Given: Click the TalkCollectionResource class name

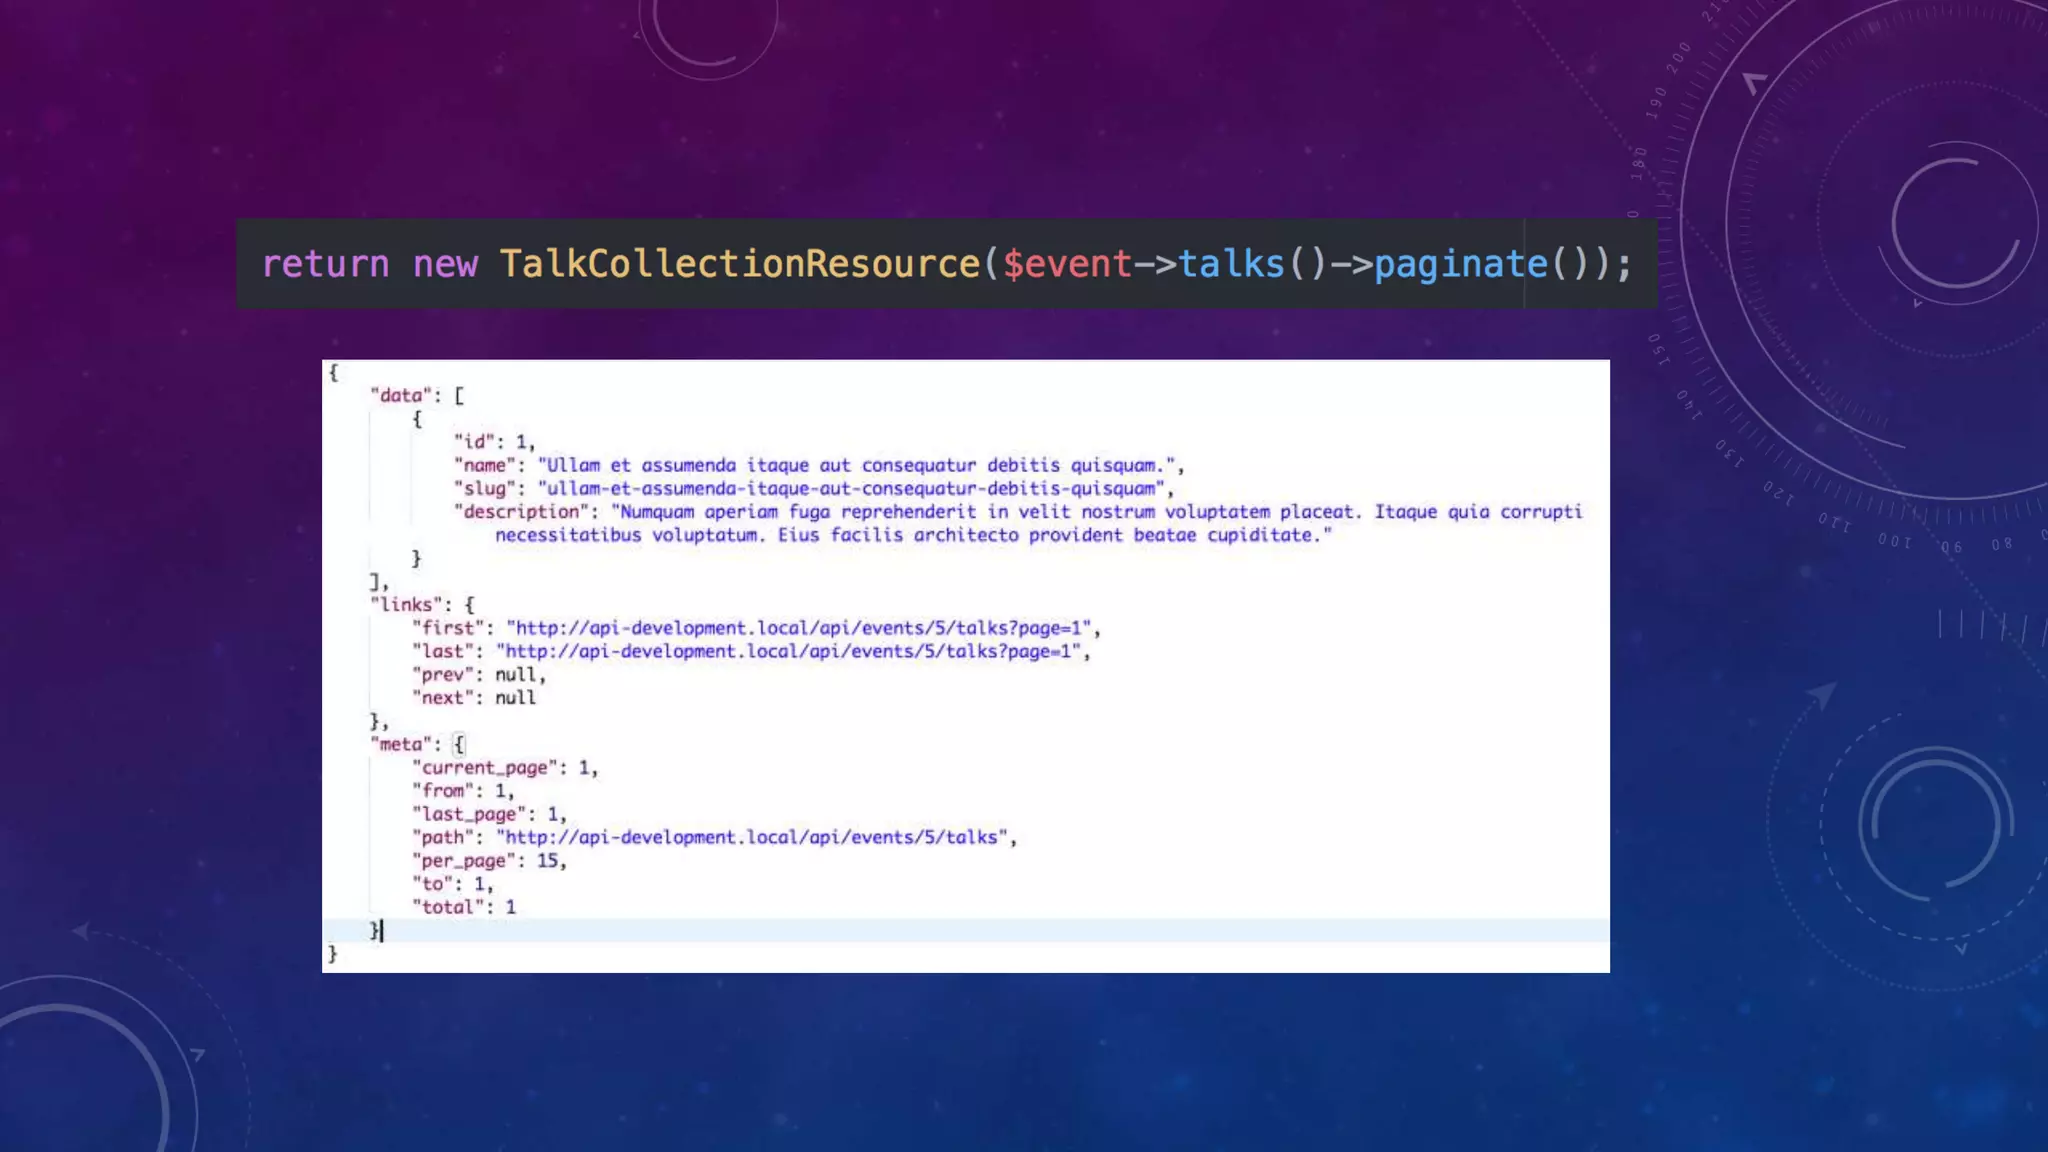Looking at the screenshot, I should [740, 264].
